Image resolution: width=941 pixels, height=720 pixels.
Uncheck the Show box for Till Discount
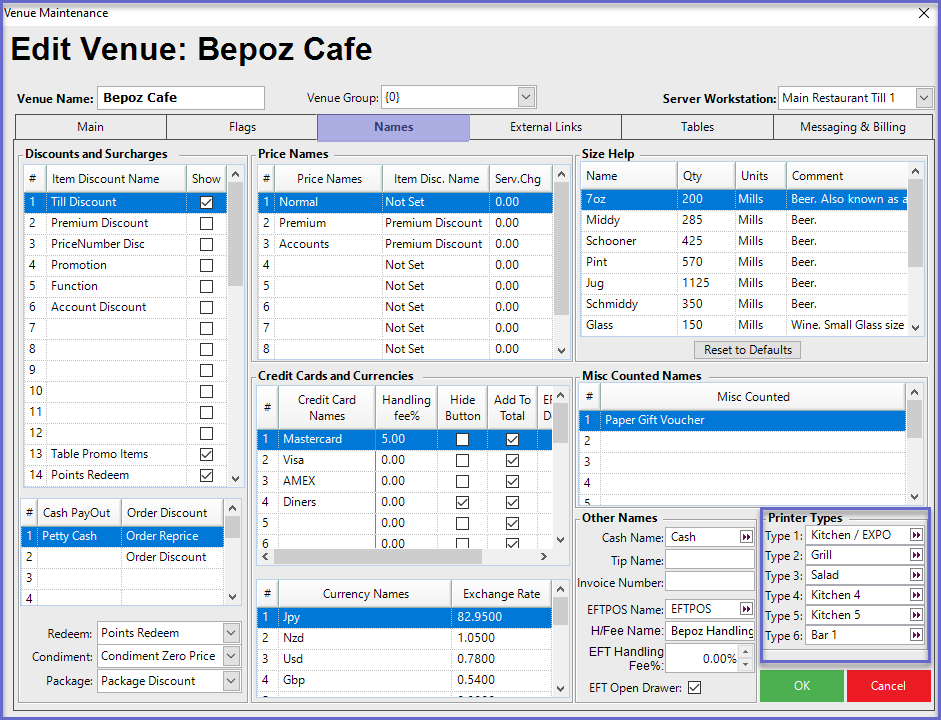(206, 202)
